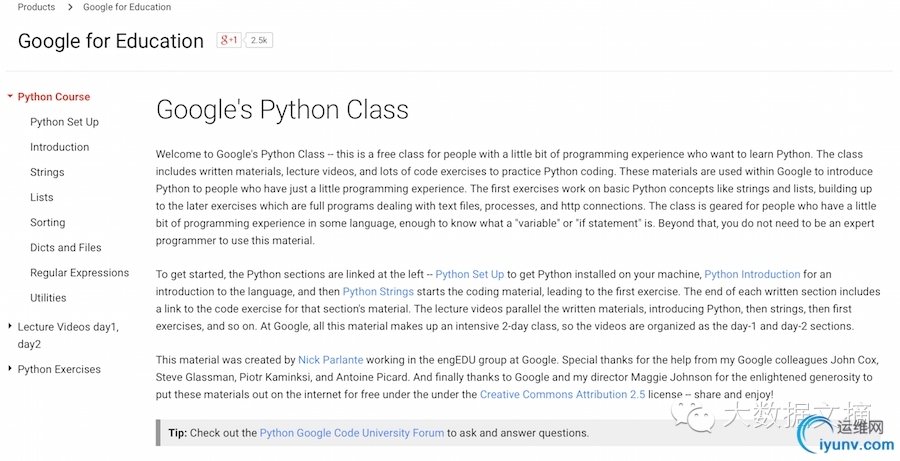This screenshot has height=461, width=900.
Task: Expand the Python Exercises section arrow
Action: (10, 369)
